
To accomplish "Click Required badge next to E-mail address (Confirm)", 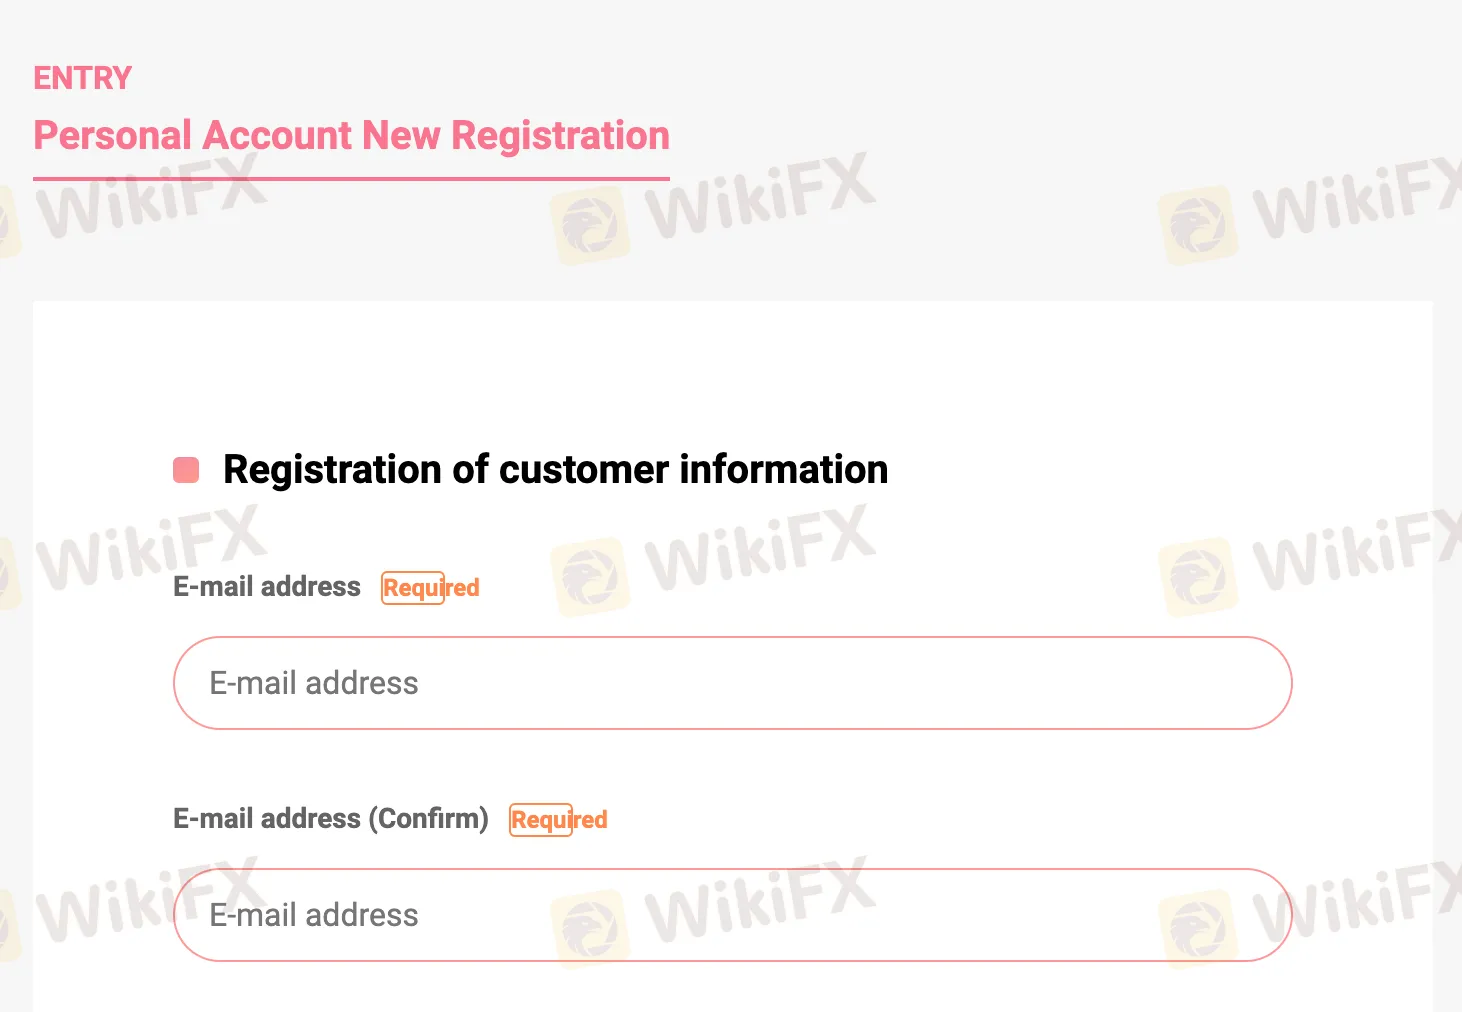I will point(559,820).
